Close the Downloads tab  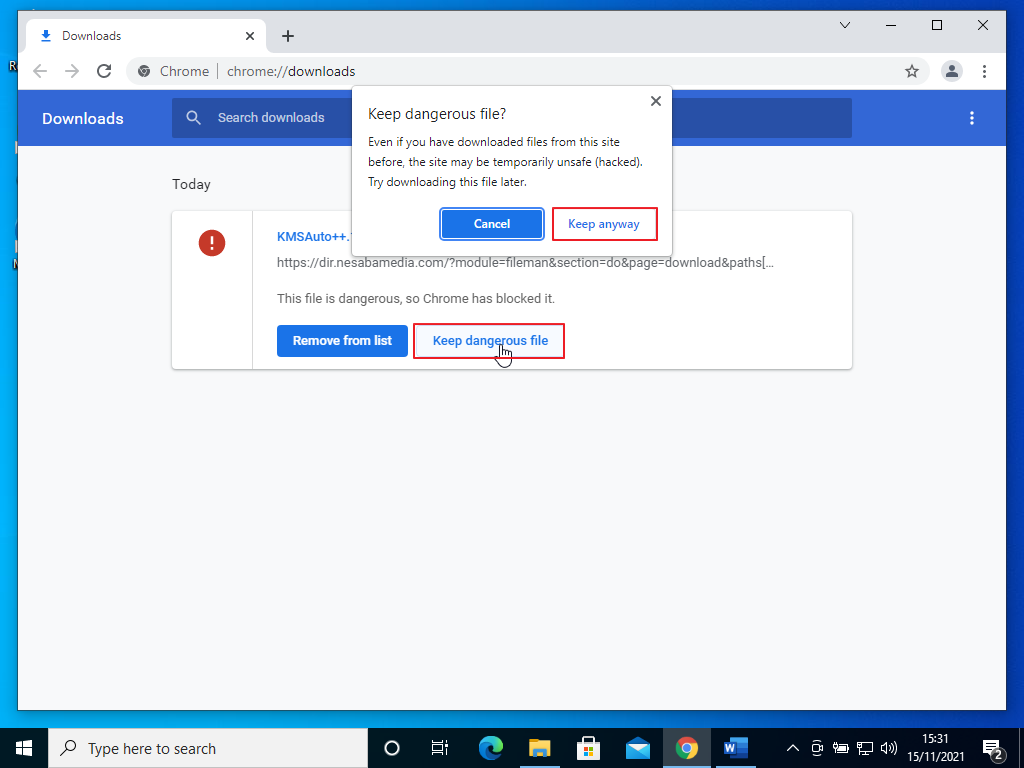pos(249,36)
